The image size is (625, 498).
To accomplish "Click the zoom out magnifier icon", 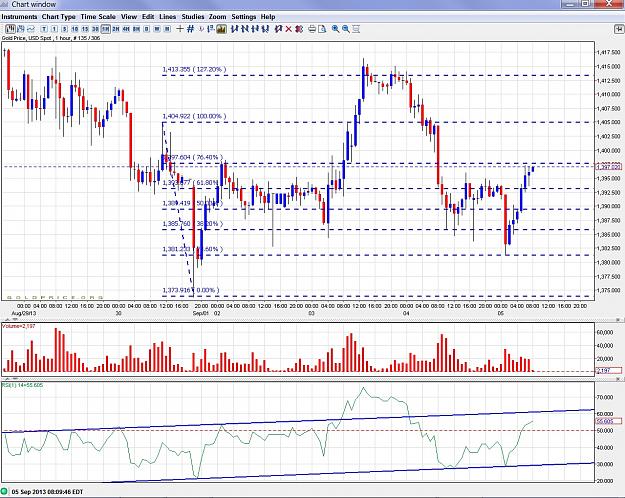I will (346, 29).
